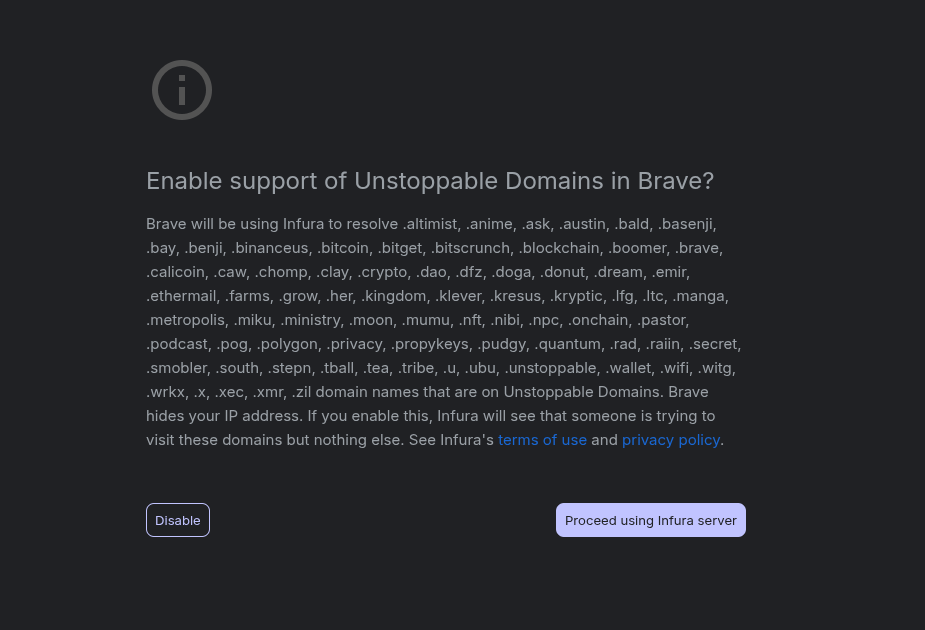Click the .metropolis domain text
Screen dimensions: 925x630
click(185, 320)
